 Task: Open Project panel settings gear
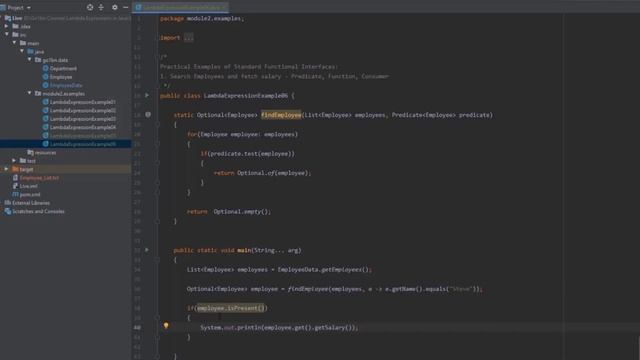click(115, 7)
